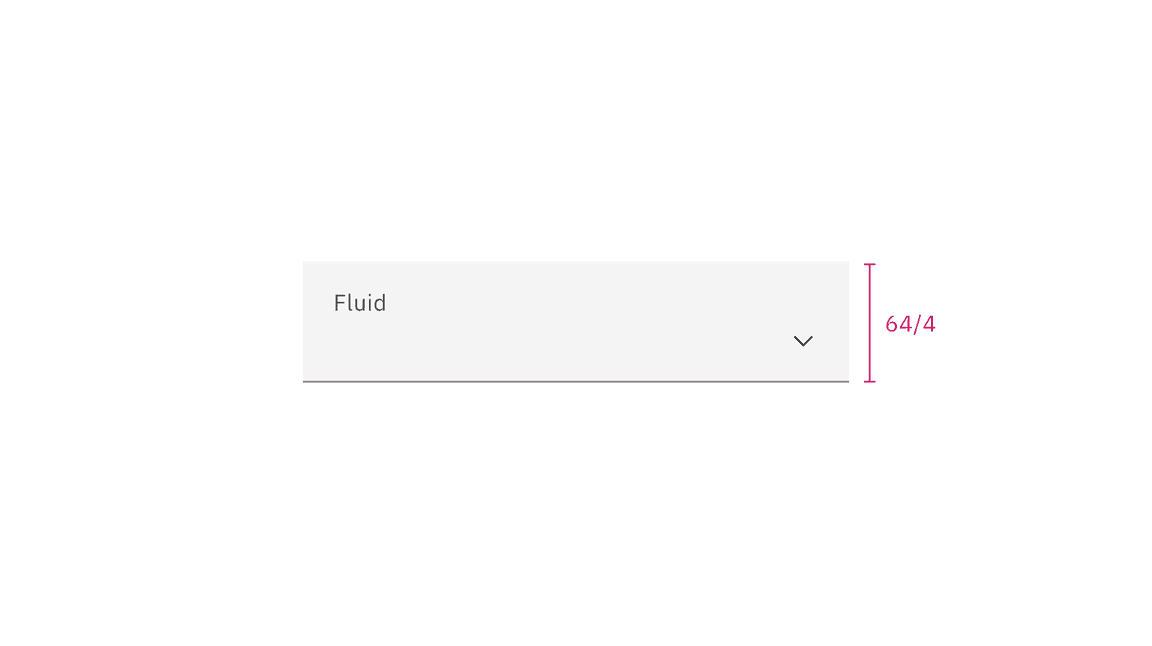
Task: Click the pink measurement ruler line
Action: point(871,321)
